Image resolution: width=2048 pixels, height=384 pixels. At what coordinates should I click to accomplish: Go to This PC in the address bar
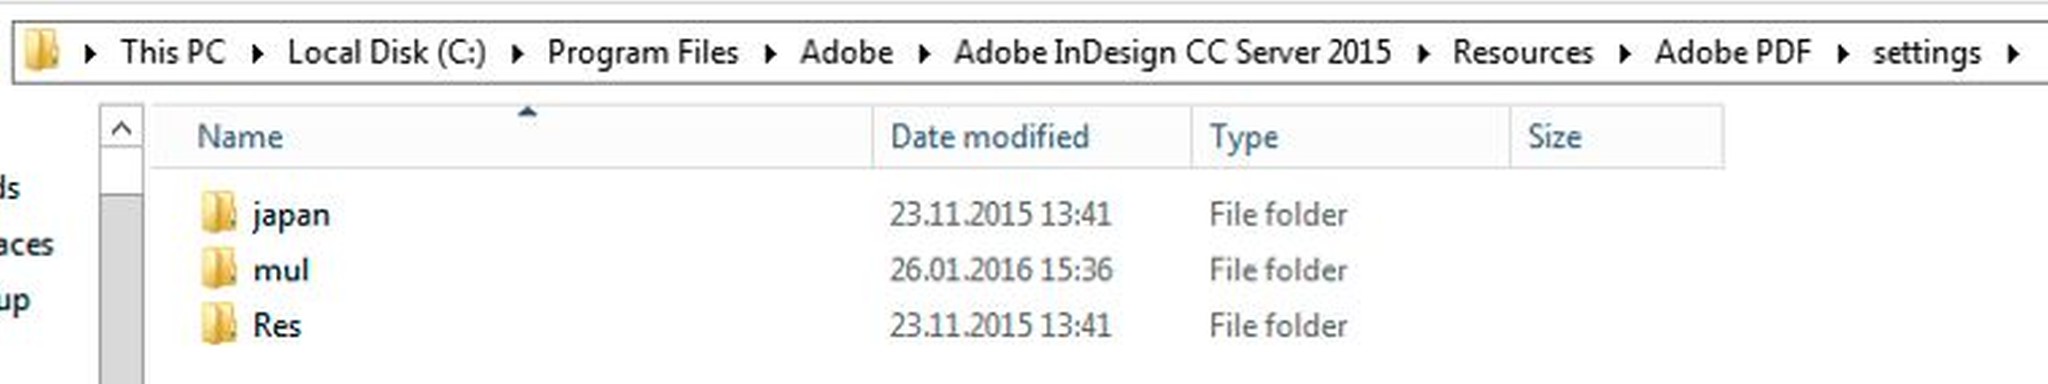173,52
